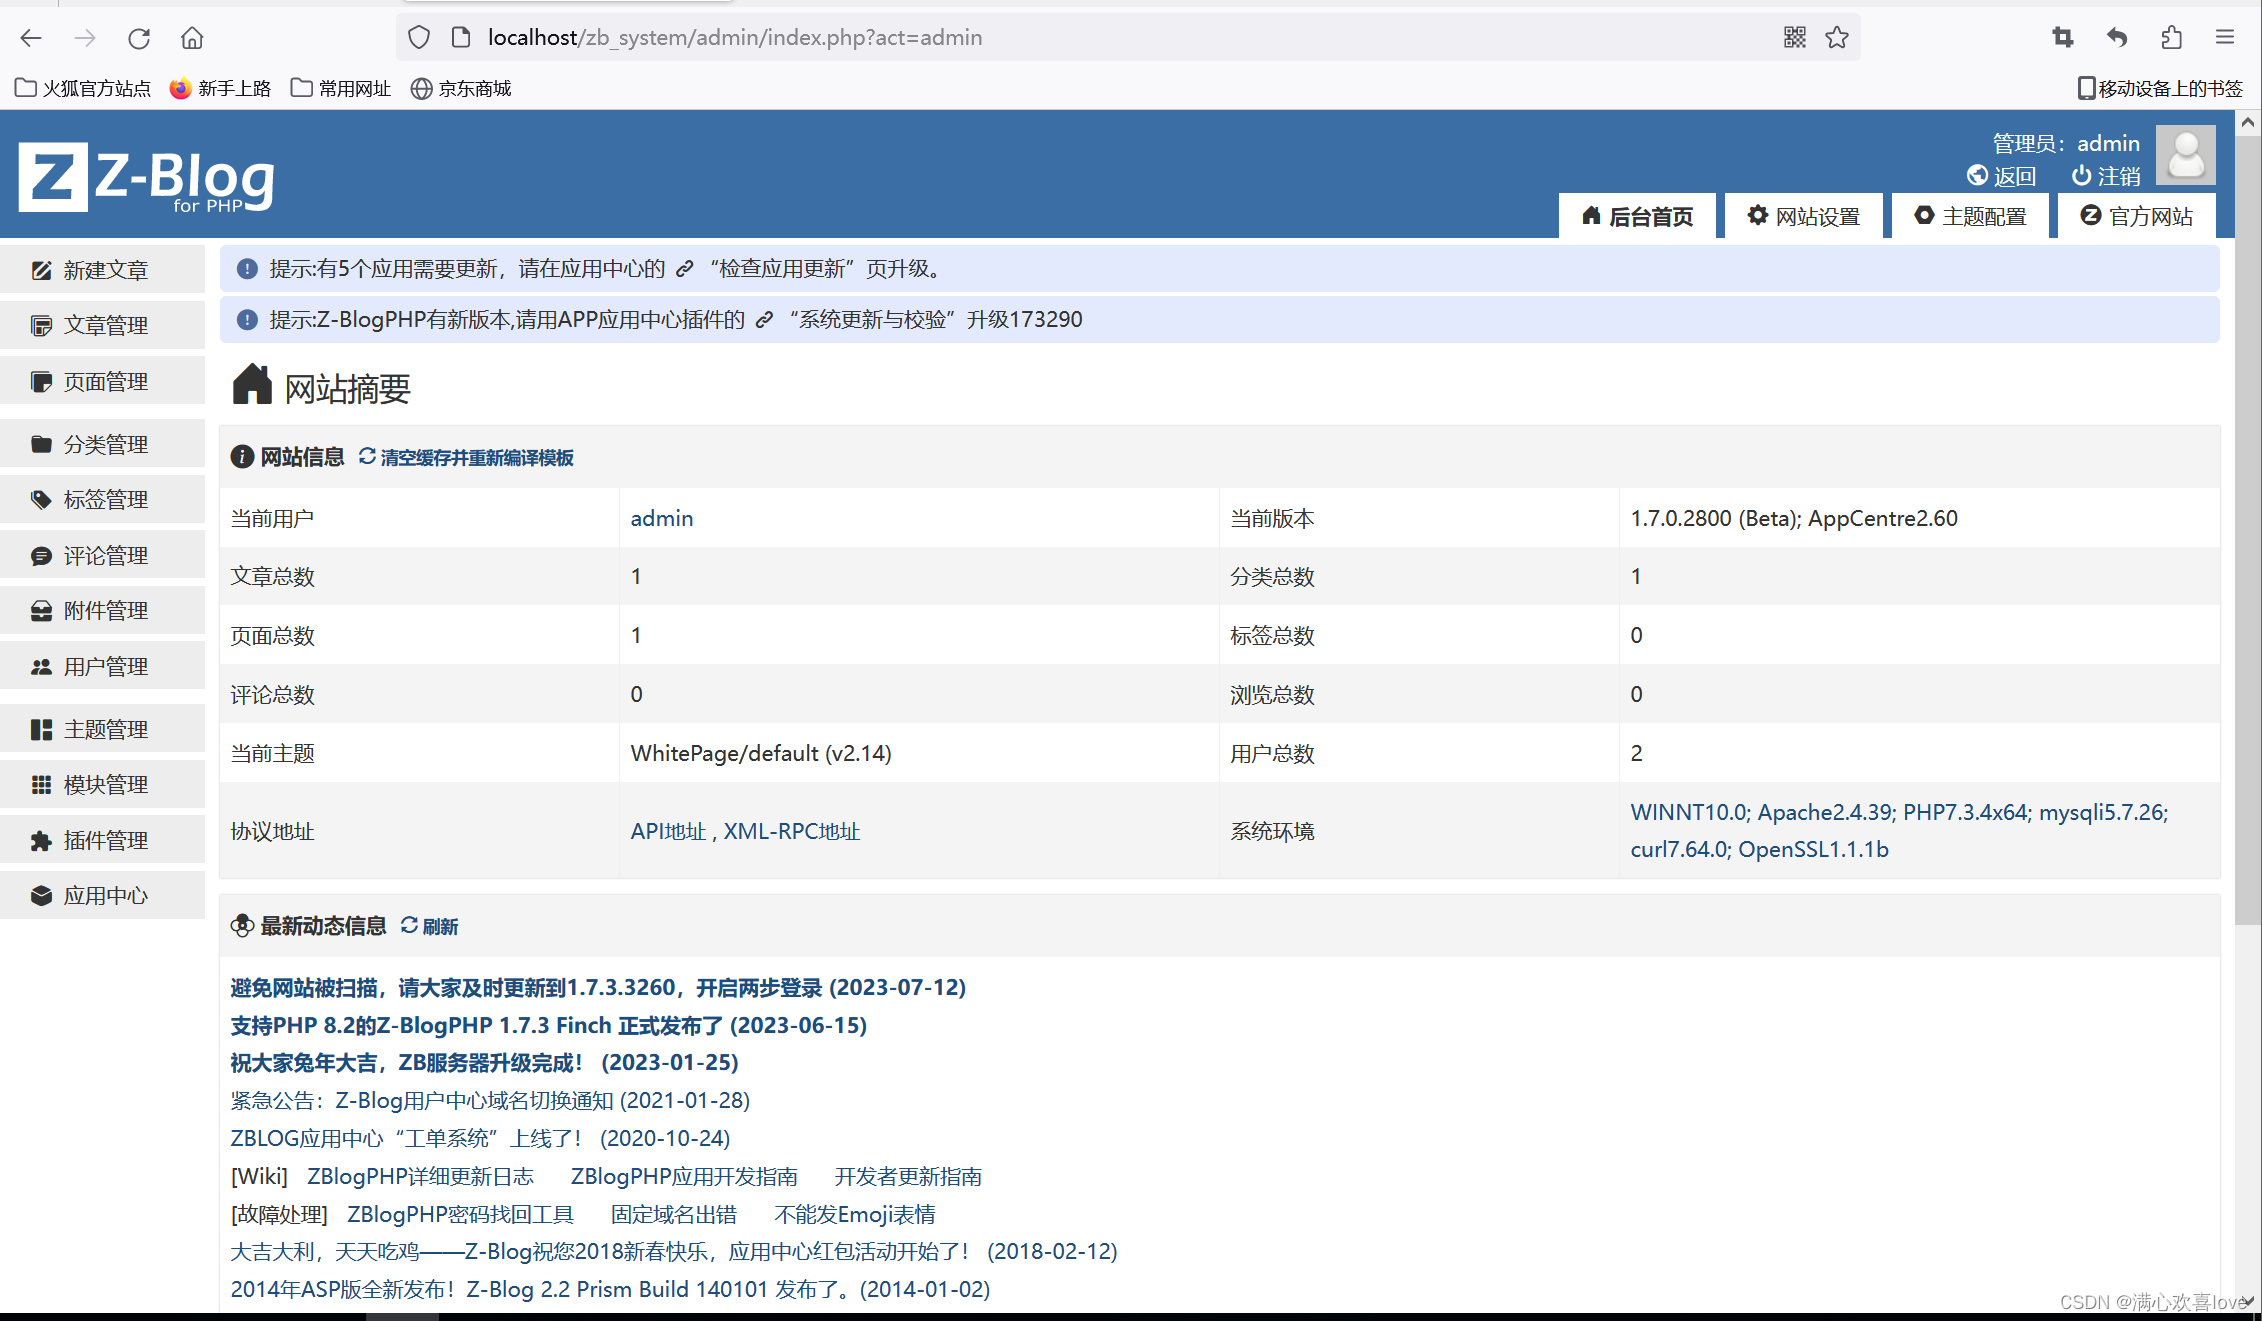Click 清空缓存并重新编译模板 link
This screenshot has height=1321, width=2262.
click(476, 458)
